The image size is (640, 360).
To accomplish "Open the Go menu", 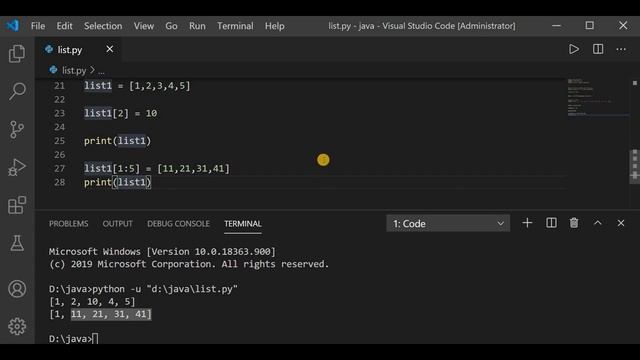I will [x=171, y=26].
